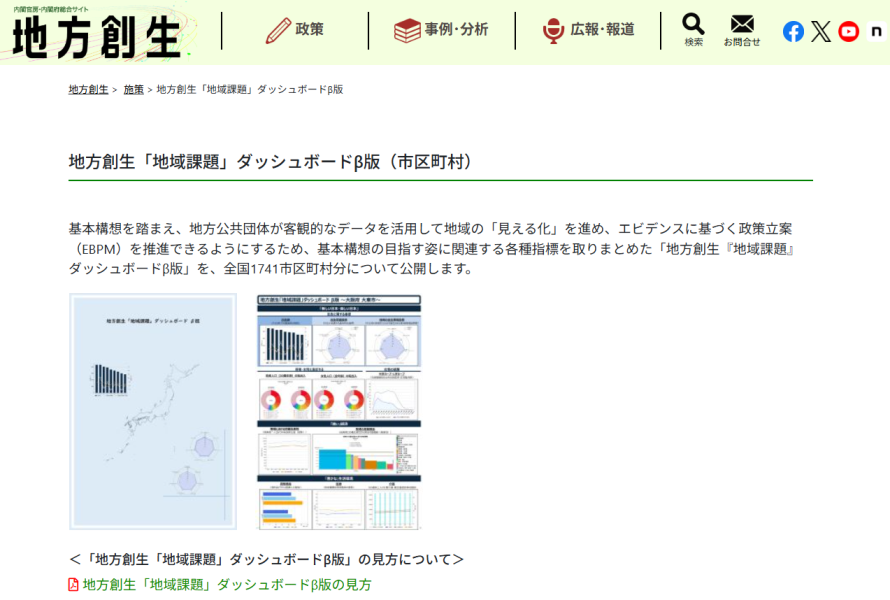Open the ダッシュボードβ版の見方 PDF link

pyautogui.click(x=224, y=586)
